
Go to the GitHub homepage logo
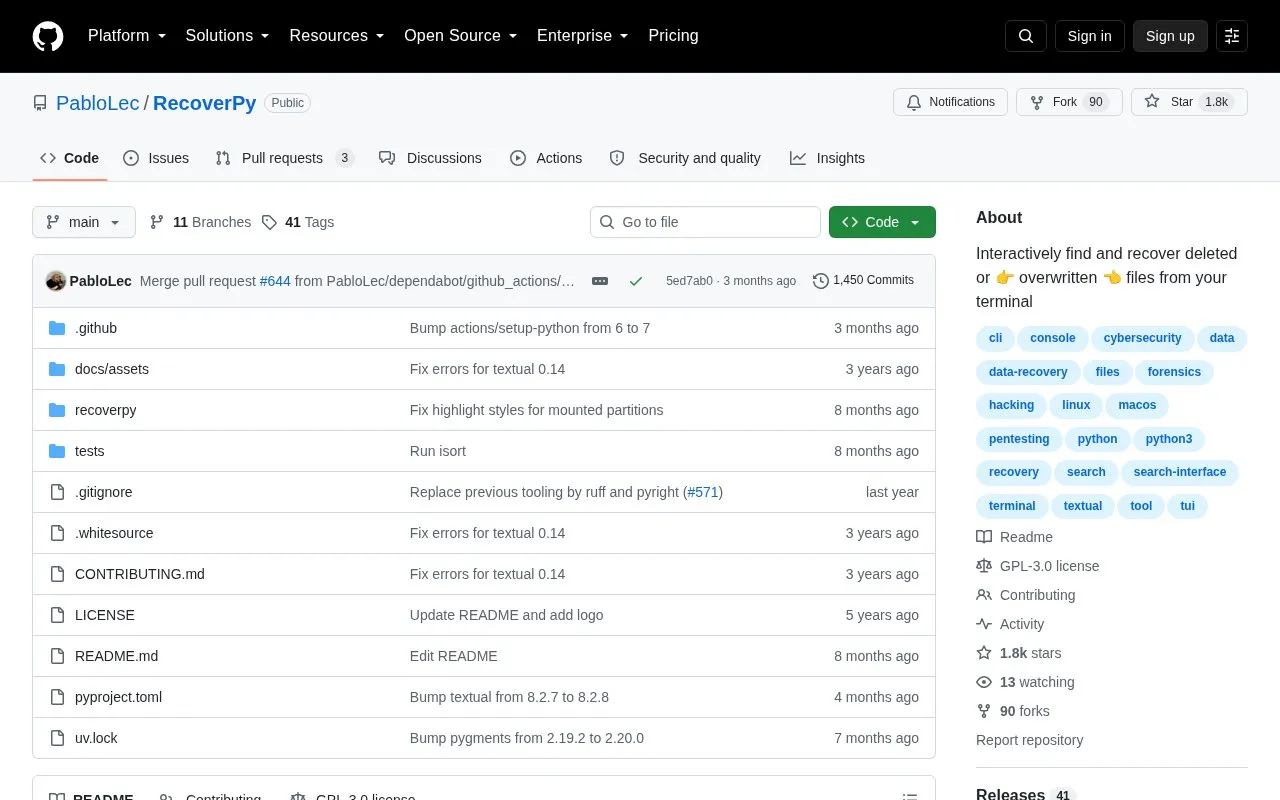pyautogui.click(x=48, y=36)
